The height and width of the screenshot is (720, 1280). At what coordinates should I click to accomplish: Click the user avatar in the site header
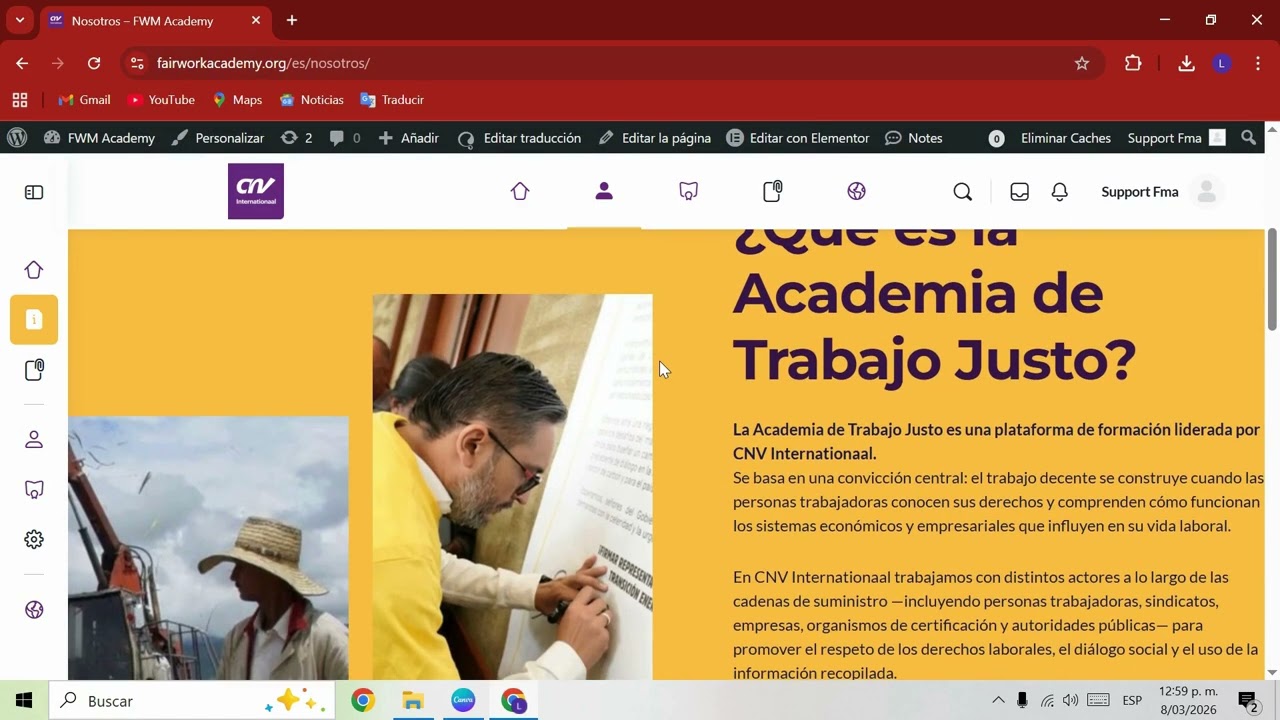(x=1207, y=192)
